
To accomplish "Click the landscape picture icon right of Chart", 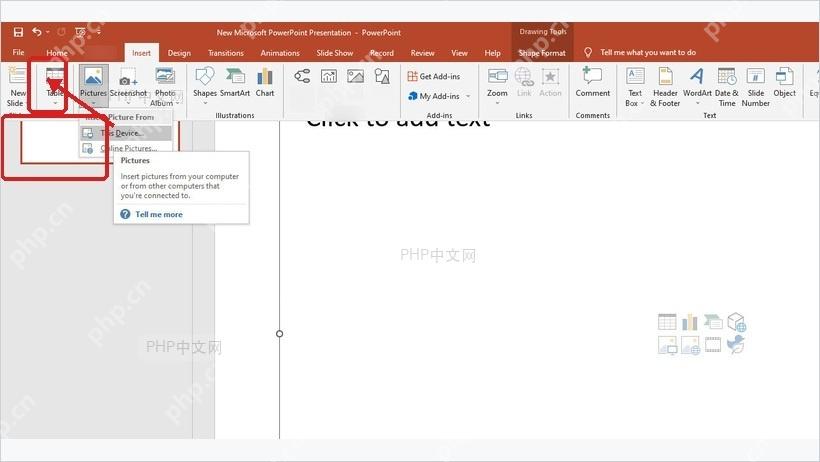I will pos(356,76).
